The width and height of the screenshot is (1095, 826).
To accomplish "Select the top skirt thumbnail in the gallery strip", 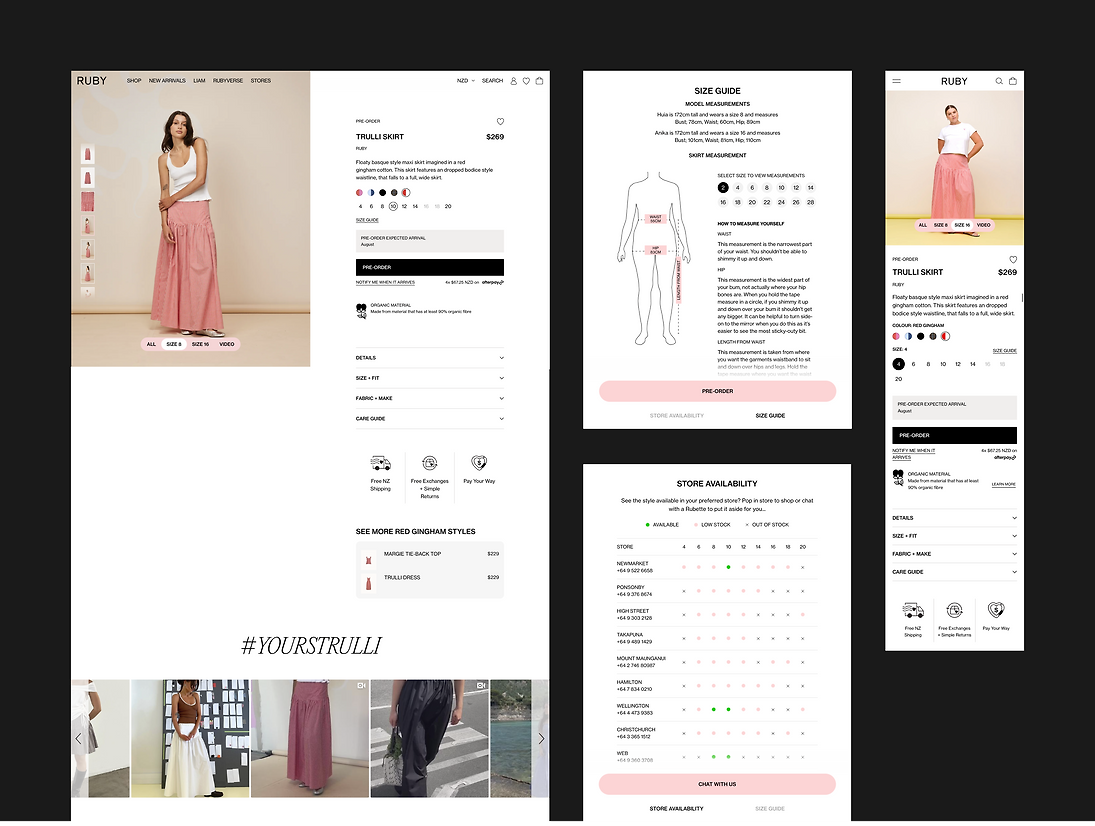I will (x=88, y=154).
